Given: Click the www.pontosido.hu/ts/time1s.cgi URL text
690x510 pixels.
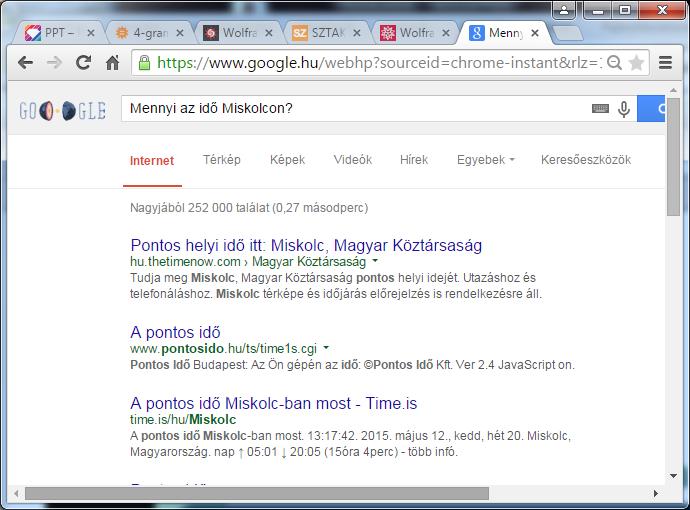Looking at the screenshot, I should (224, 349).
